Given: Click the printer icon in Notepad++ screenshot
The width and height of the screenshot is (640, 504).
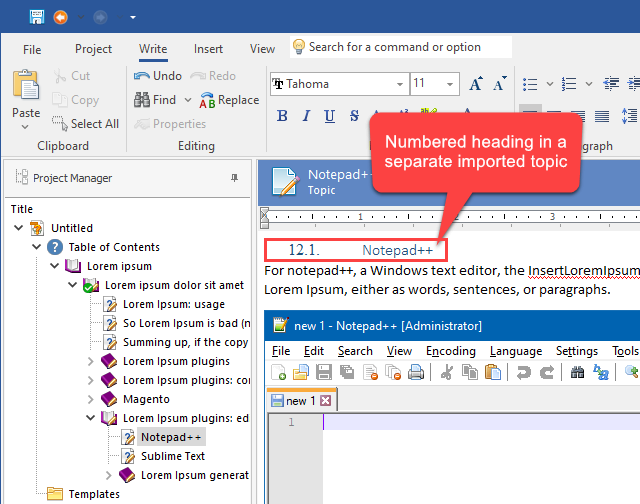Looking at the screenshot, I should pyautogui.click(x=416, y=372).
